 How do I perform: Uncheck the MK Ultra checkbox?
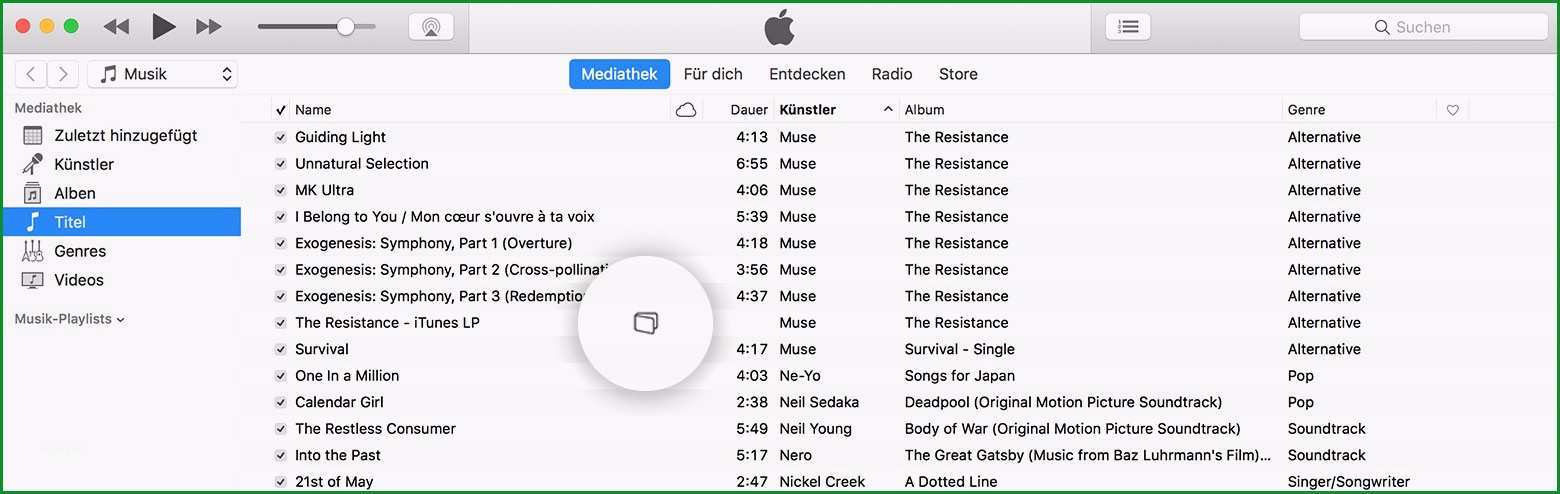click(281, 190)
